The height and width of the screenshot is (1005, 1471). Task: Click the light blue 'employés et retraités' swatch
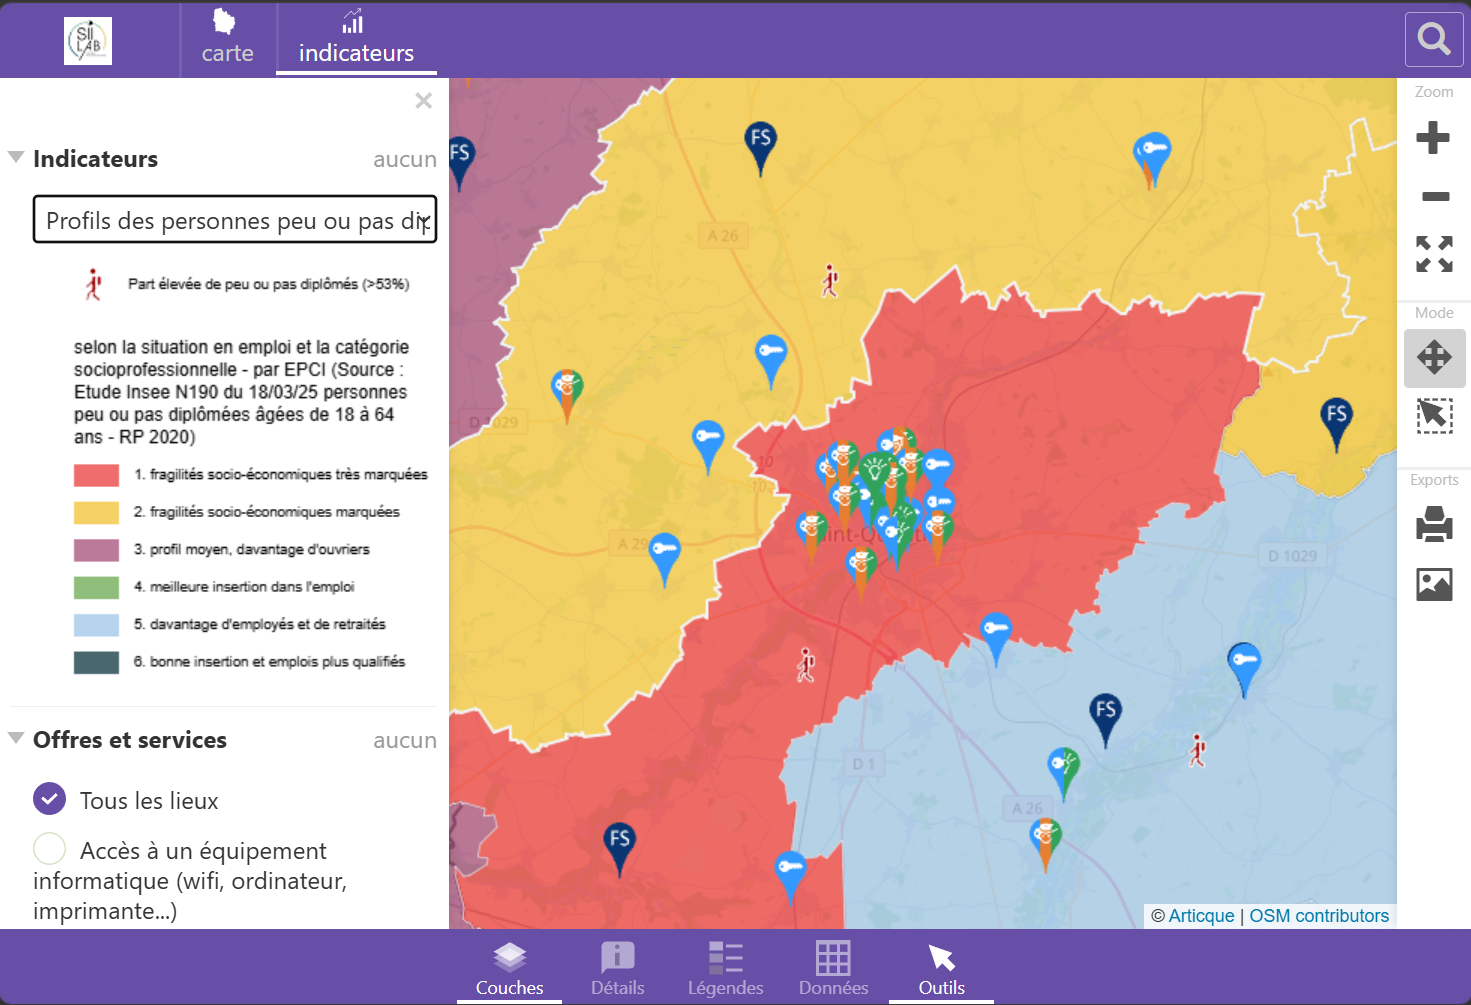[96, 625]
